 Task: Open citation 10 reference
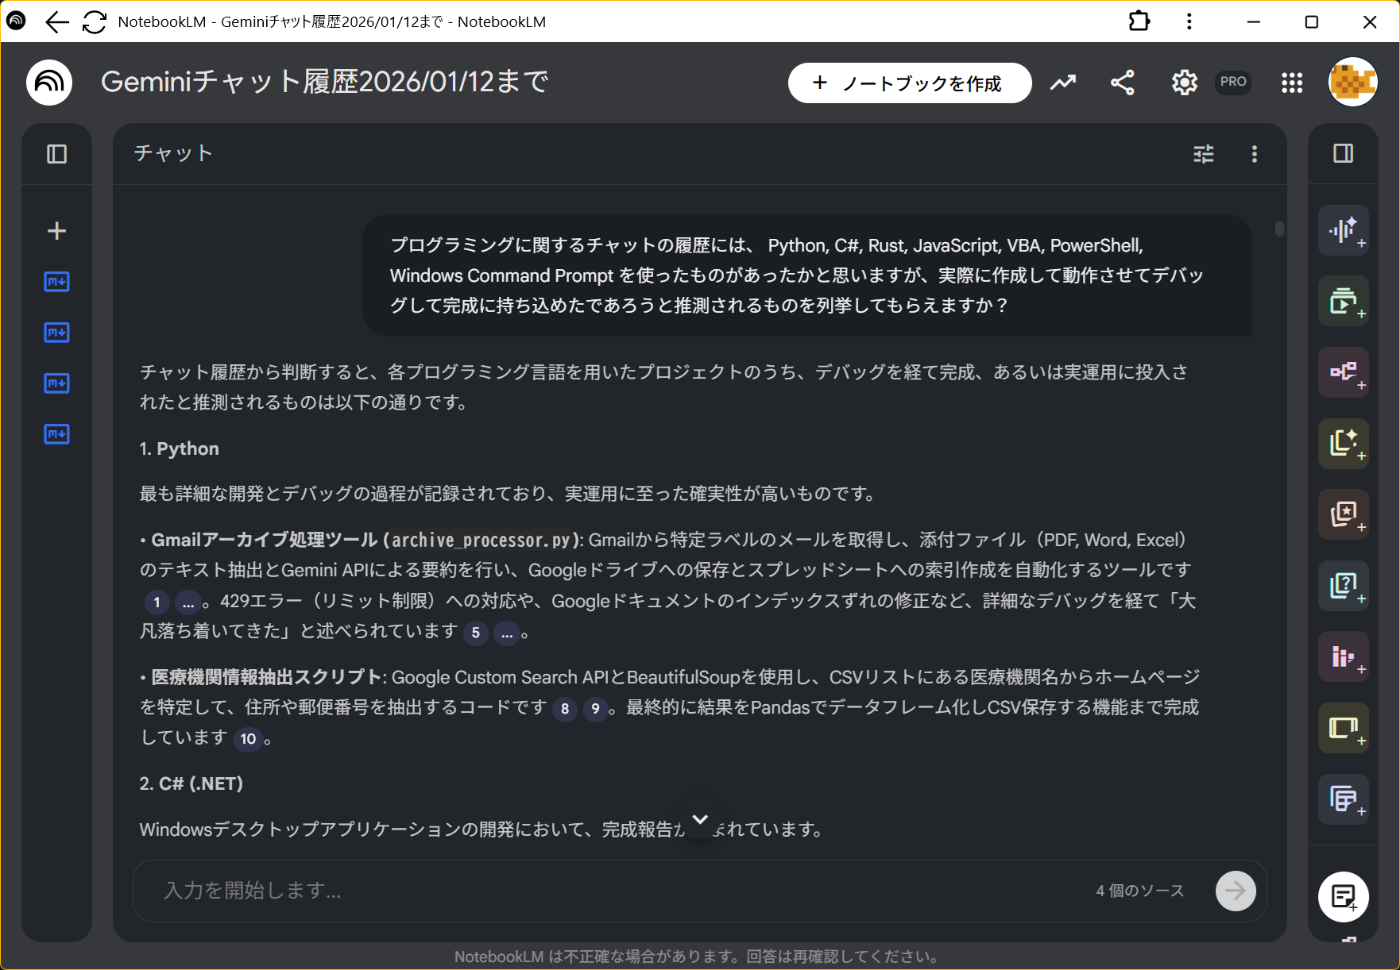[x=248, y=739]
